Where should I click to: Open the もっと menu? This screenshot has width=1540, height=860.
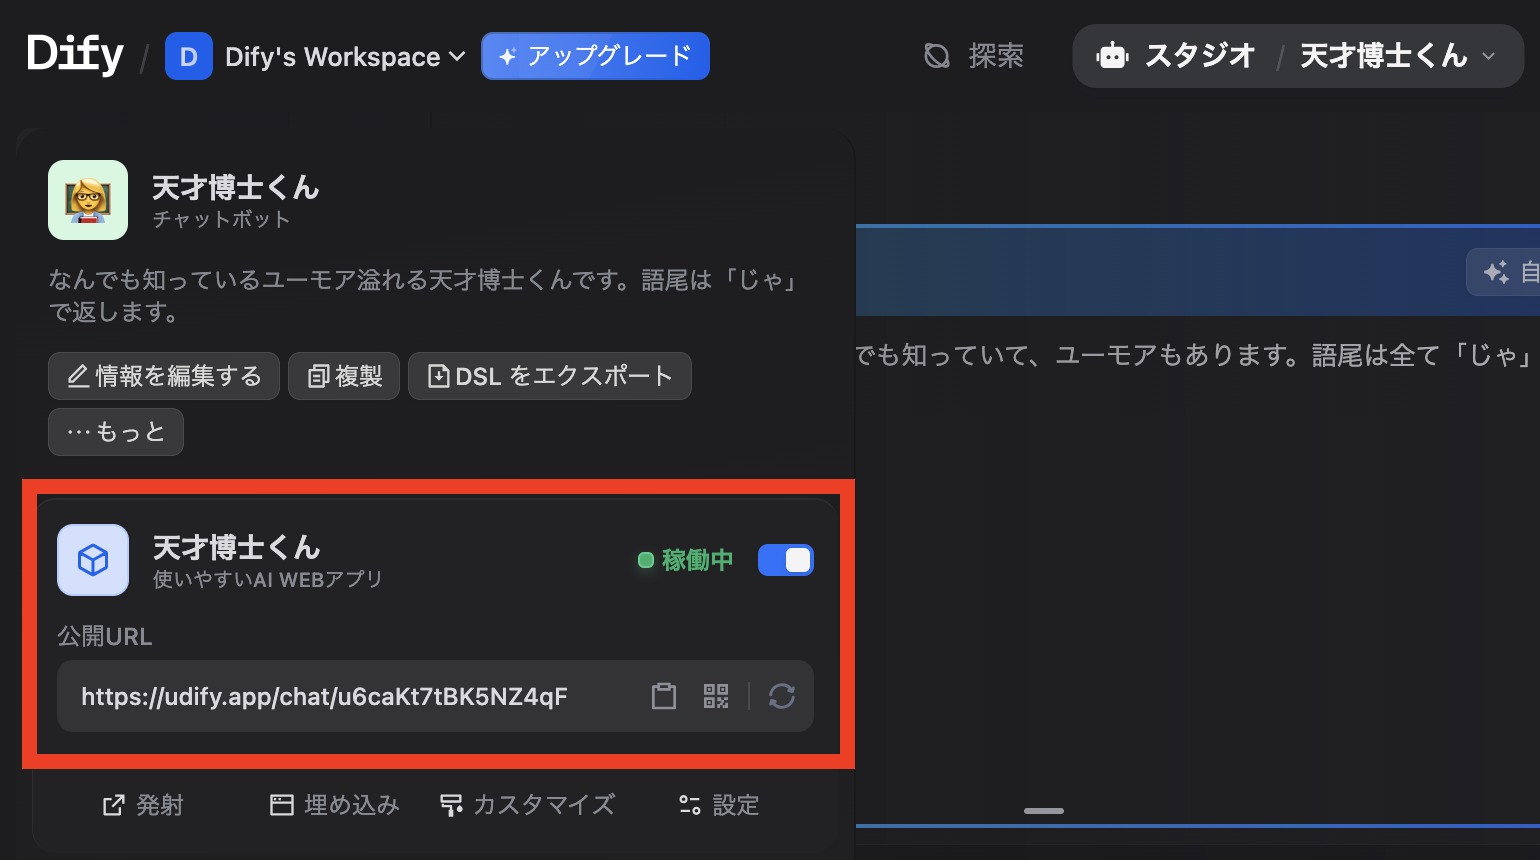tap(116, 432)
